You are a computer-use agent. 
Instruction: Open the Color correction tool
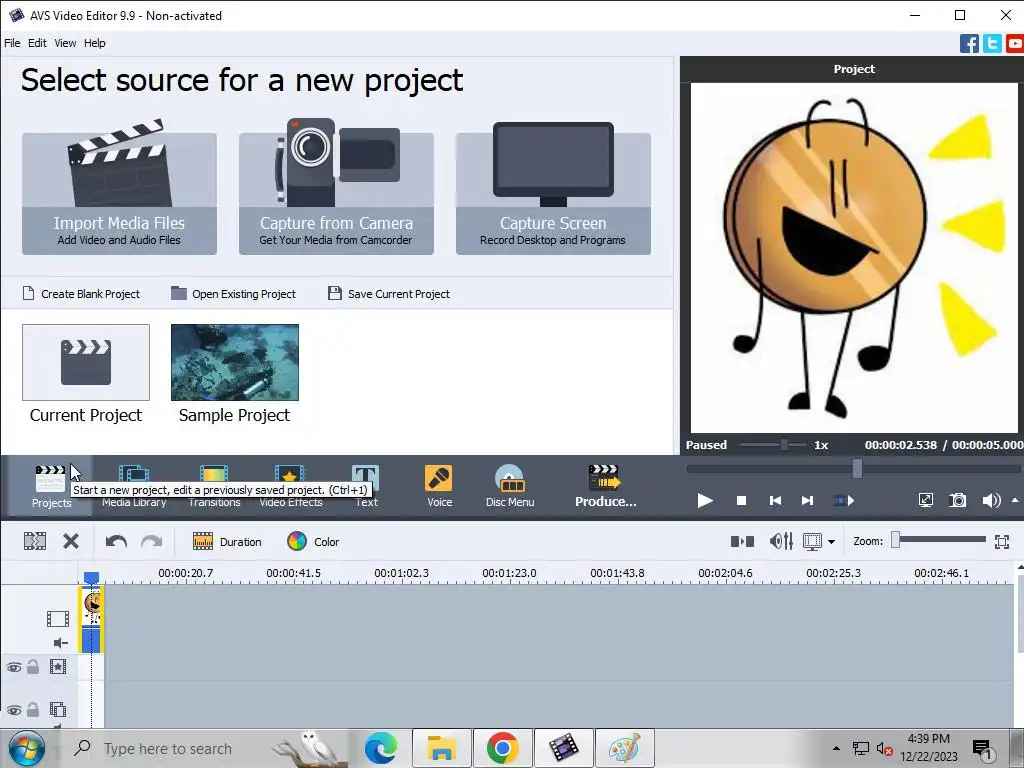tap(313, 541)
